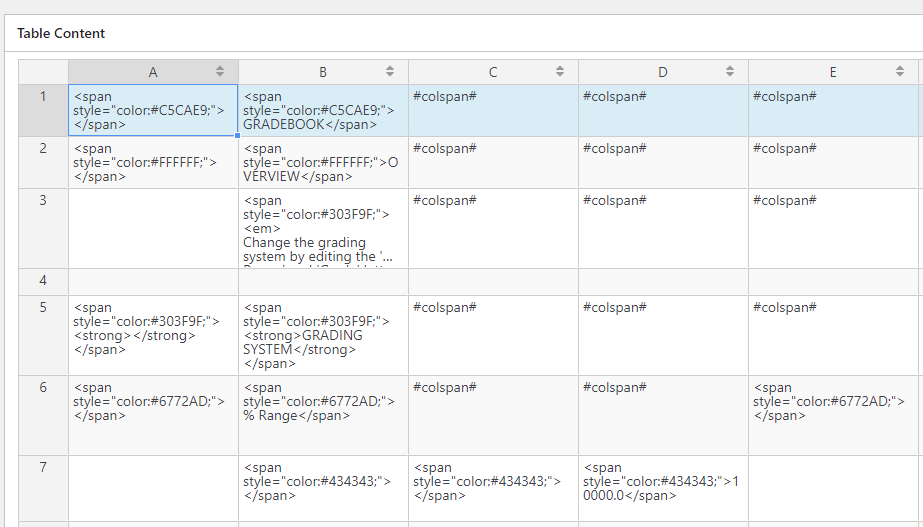Click cell C1 with #colspan#

click(493, 110)
